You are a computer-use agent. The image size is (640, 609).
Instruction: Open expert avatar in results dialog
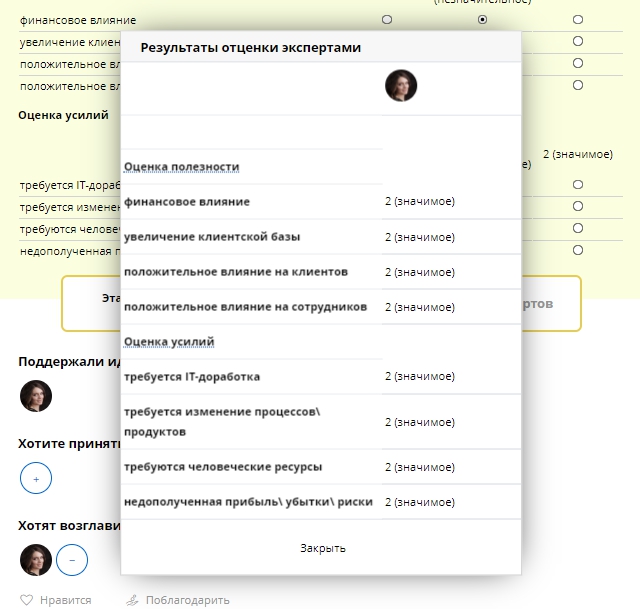[x=401, y=85]
